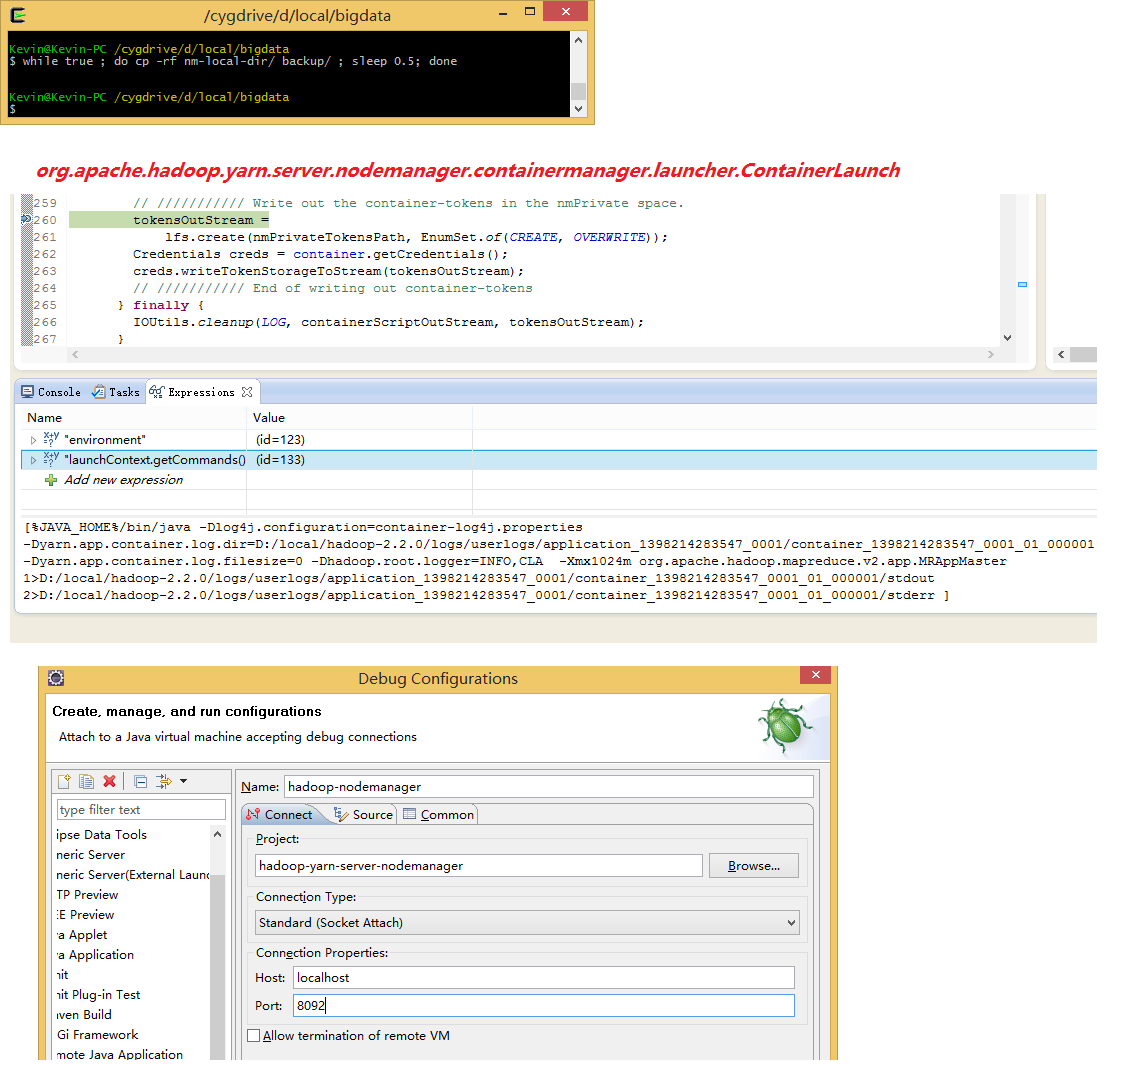Select the launchContext.getCommands() expression row
This screenshot has width=1124, height=1088.
point(559,460)
